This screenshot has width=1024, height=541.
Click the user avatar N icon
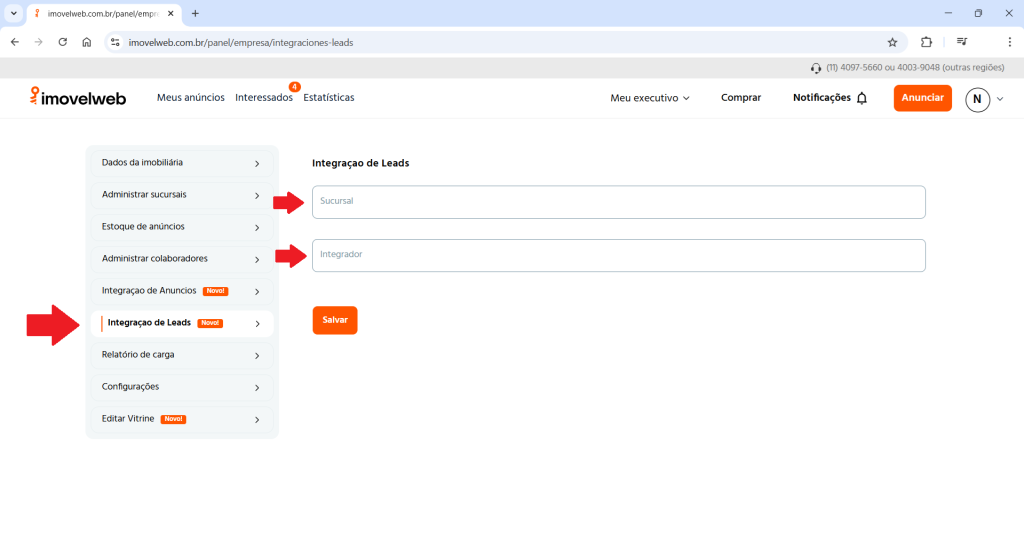977,99
